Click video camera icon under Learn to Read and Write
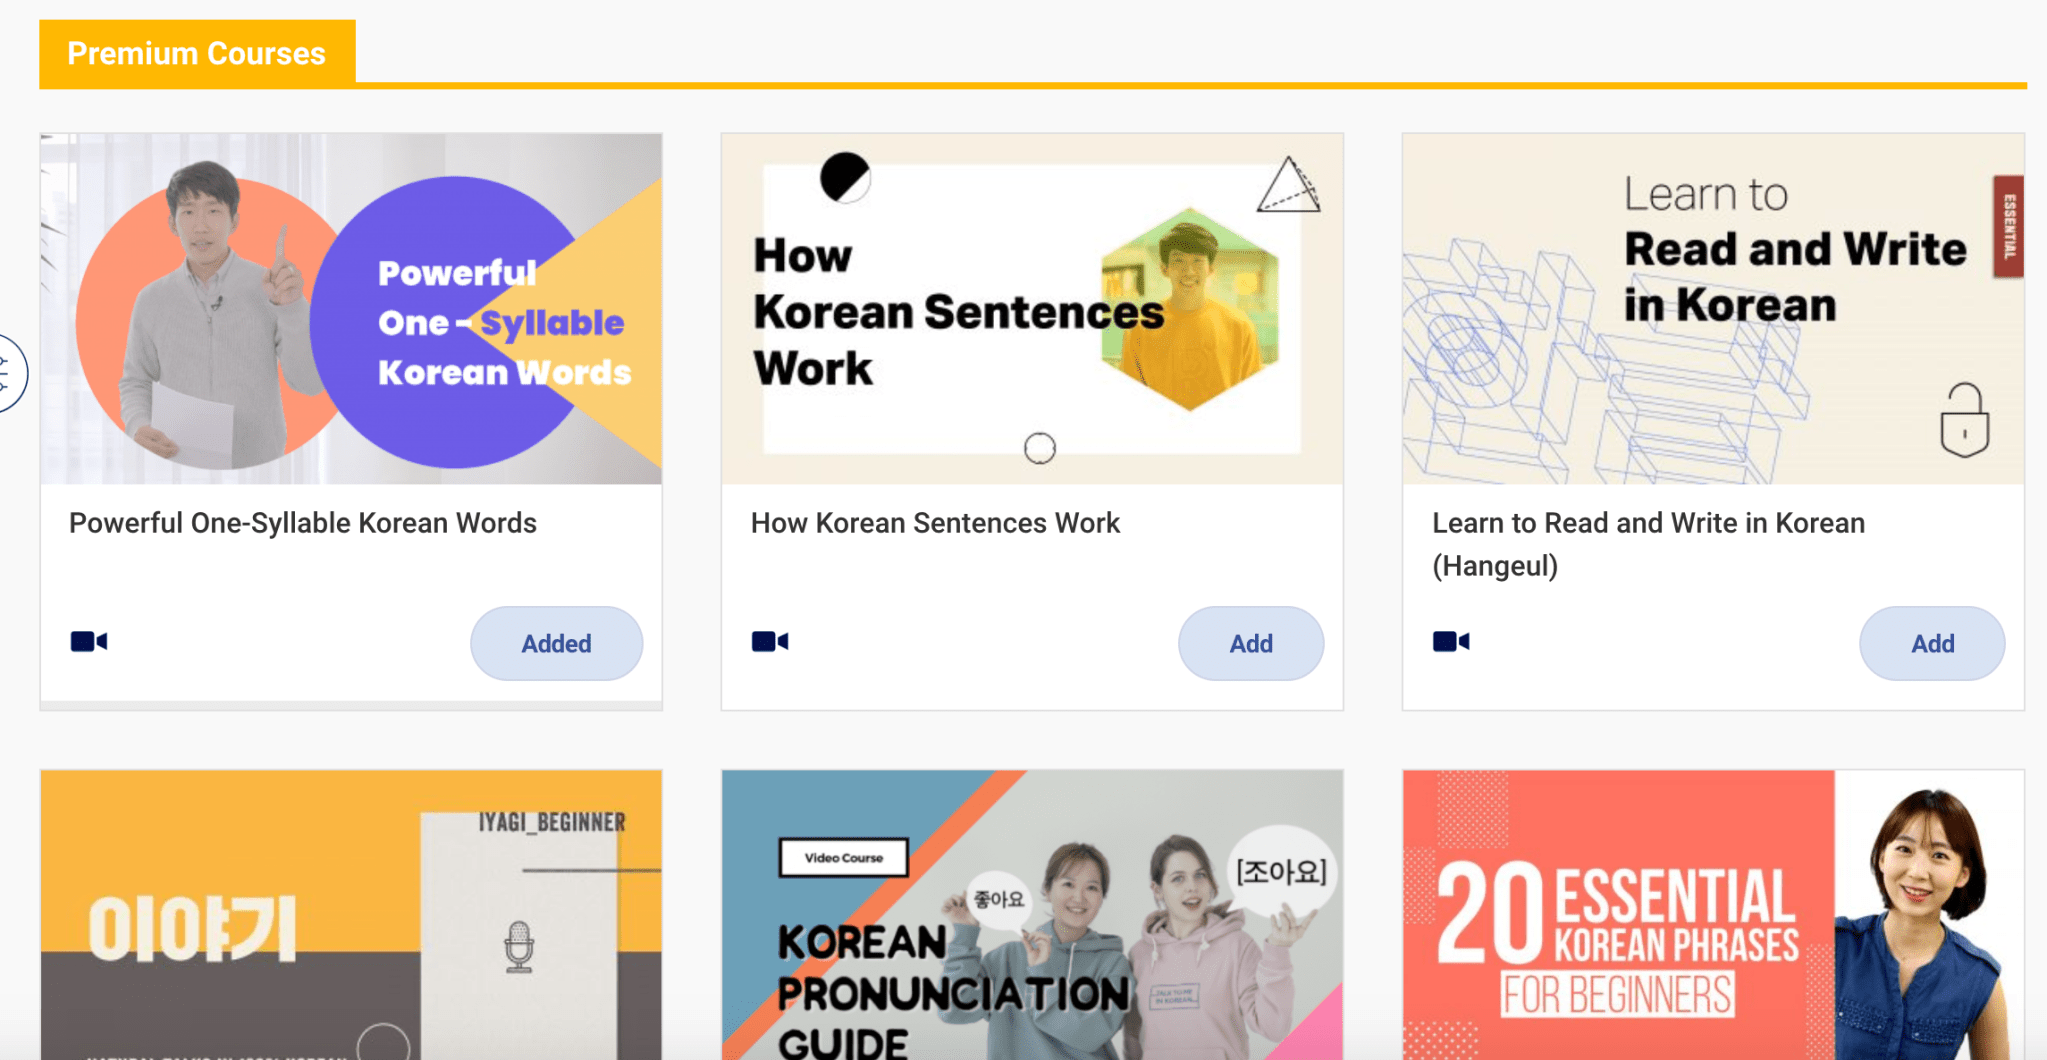 [1451, 641]
